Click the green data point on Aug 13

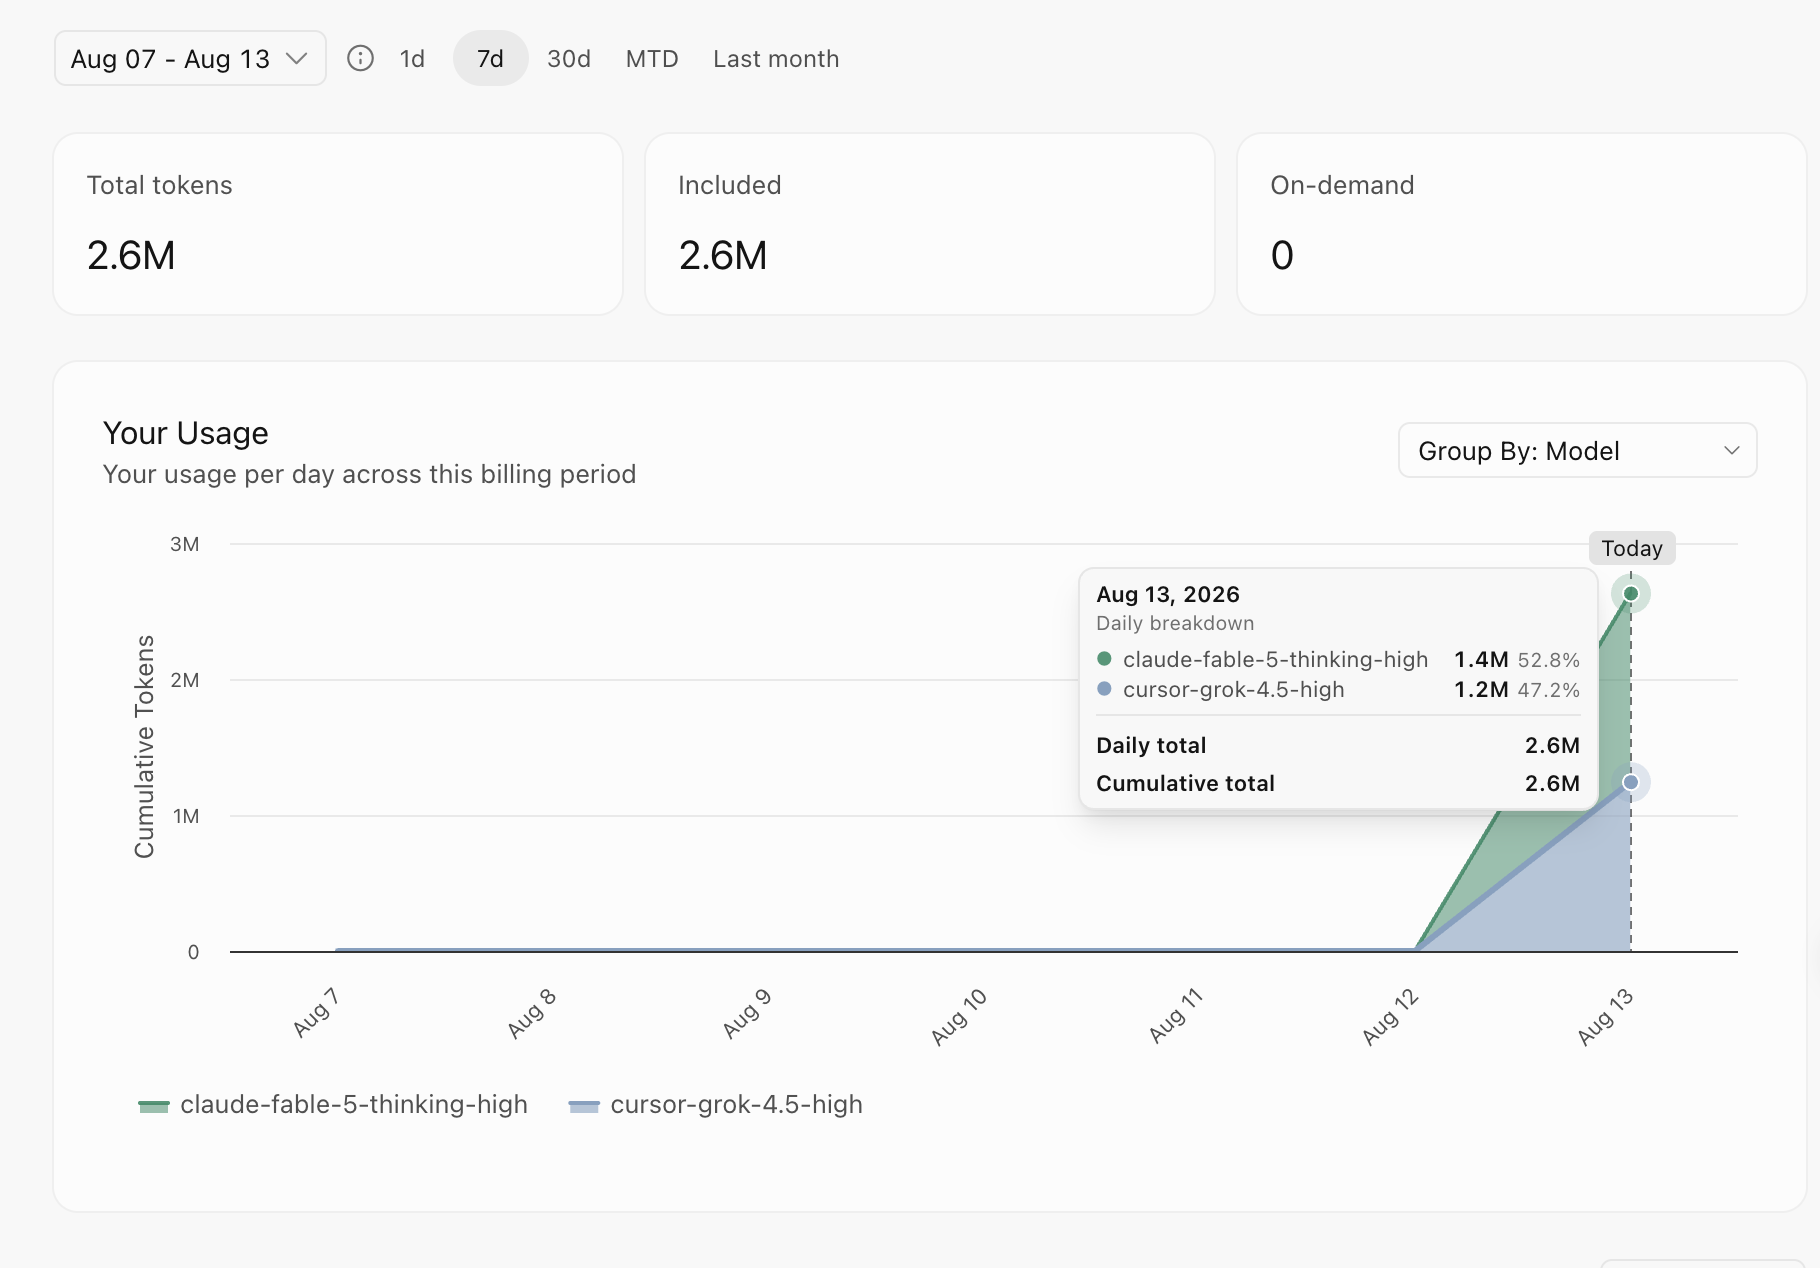pyautogui.click(x=1631, y=594)
